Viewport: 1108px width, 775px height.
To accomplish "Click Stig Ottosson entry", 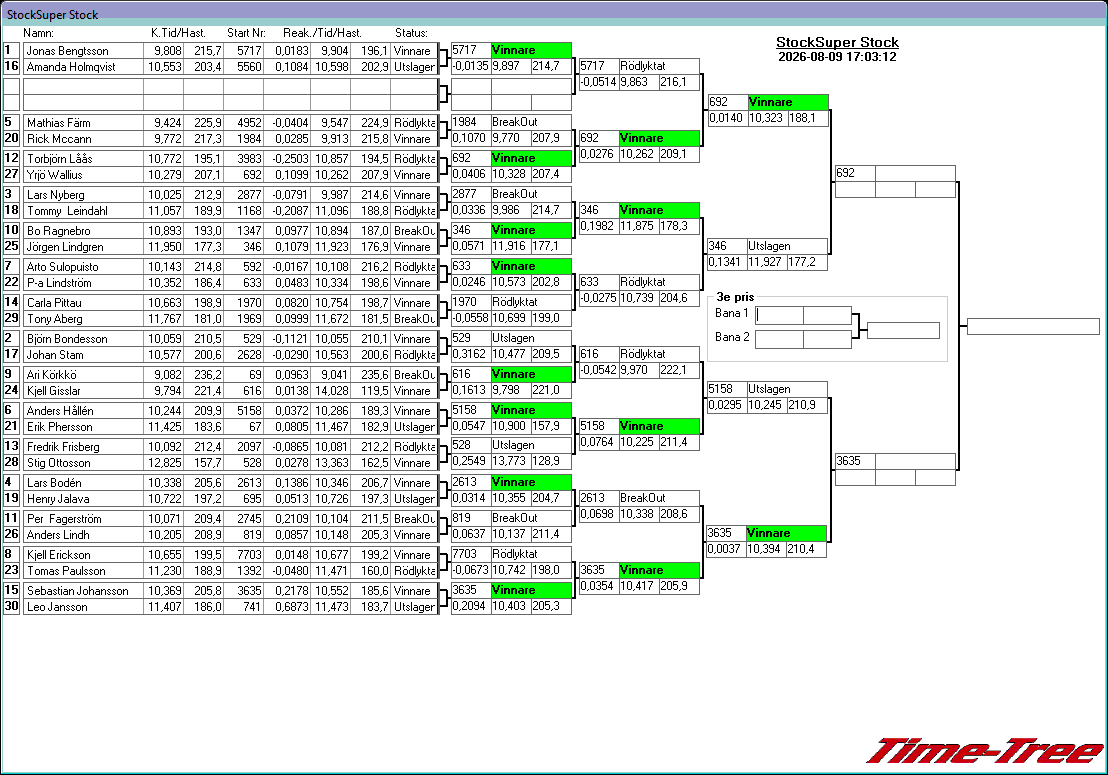I will click(83, 463).
